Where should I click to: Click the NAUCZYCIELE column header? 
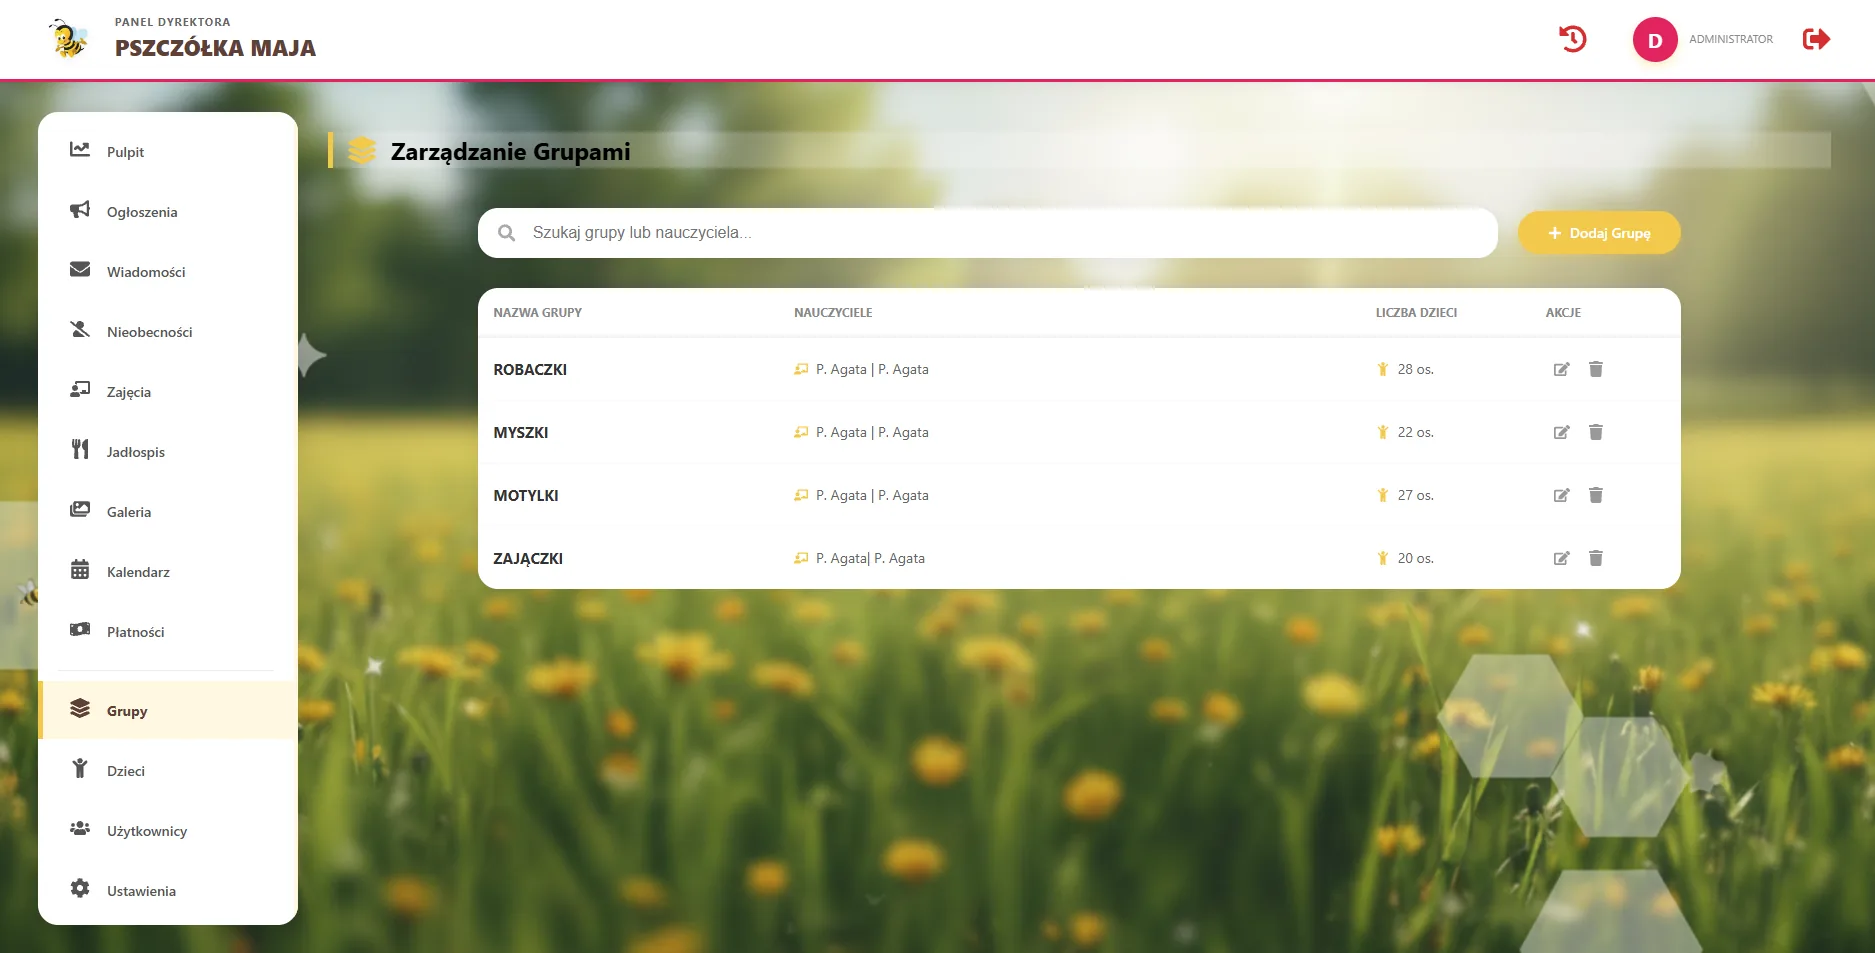coord(833,313)
